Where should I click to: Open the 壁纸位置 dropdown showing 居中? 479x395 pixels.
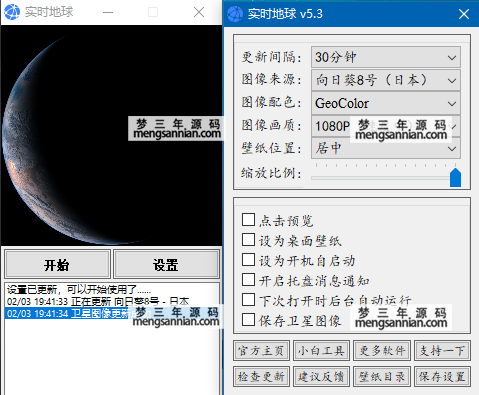tap(386, 148)
